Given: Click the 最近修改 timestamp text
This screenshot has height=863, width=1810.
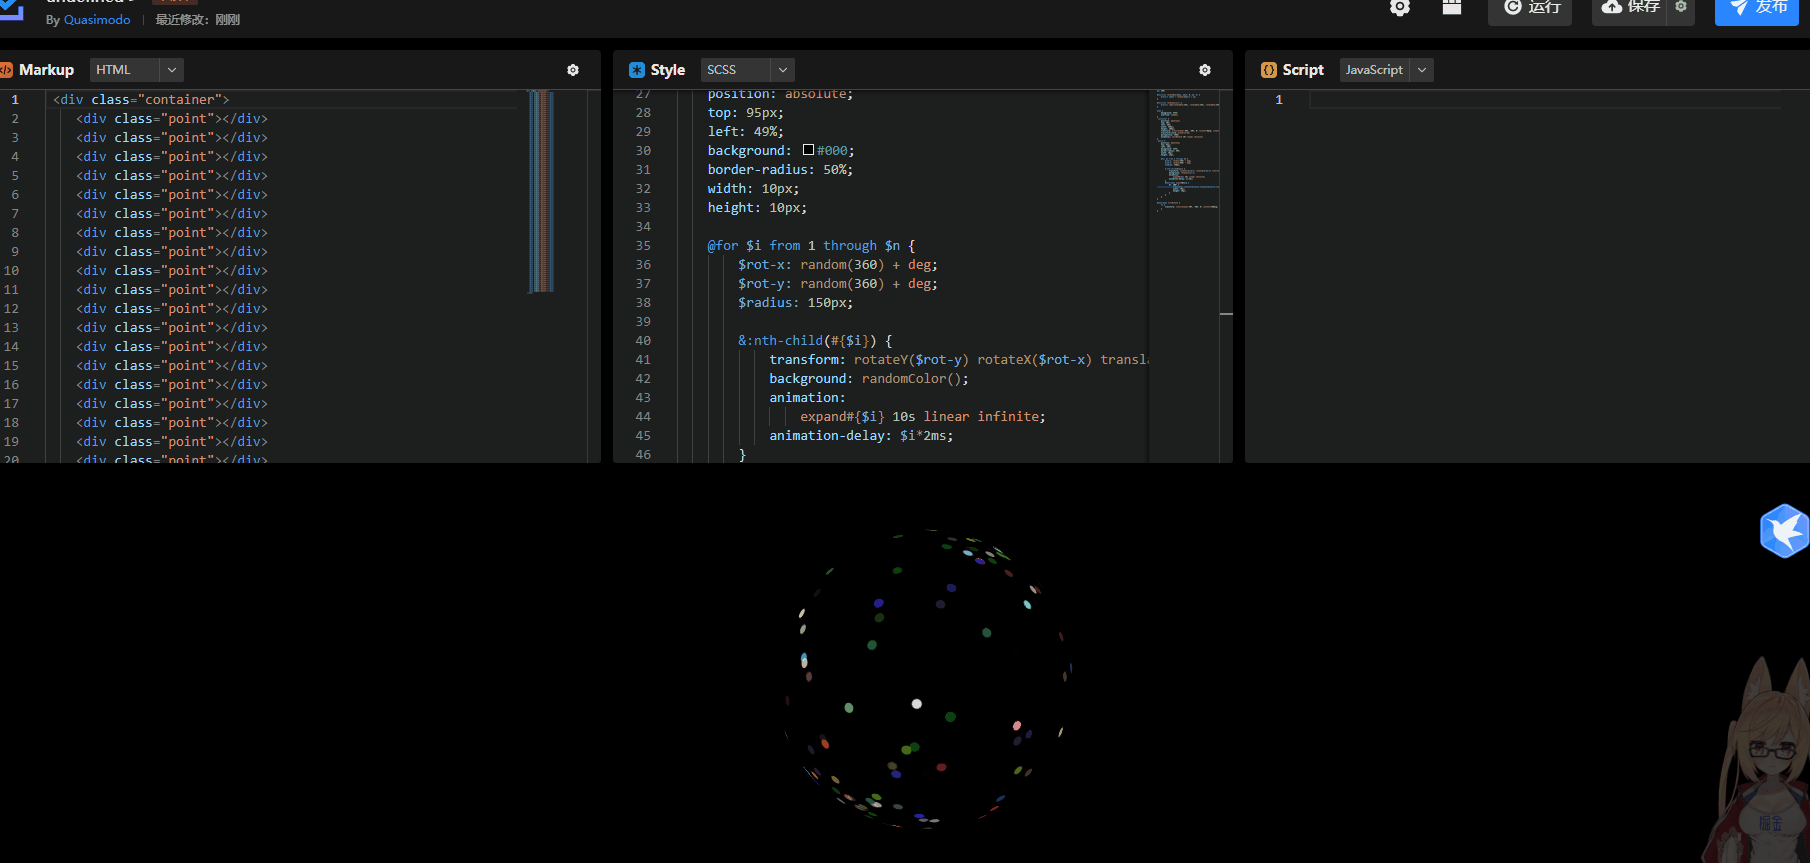Looking at the screenshot, I should [x=197, y=20].
